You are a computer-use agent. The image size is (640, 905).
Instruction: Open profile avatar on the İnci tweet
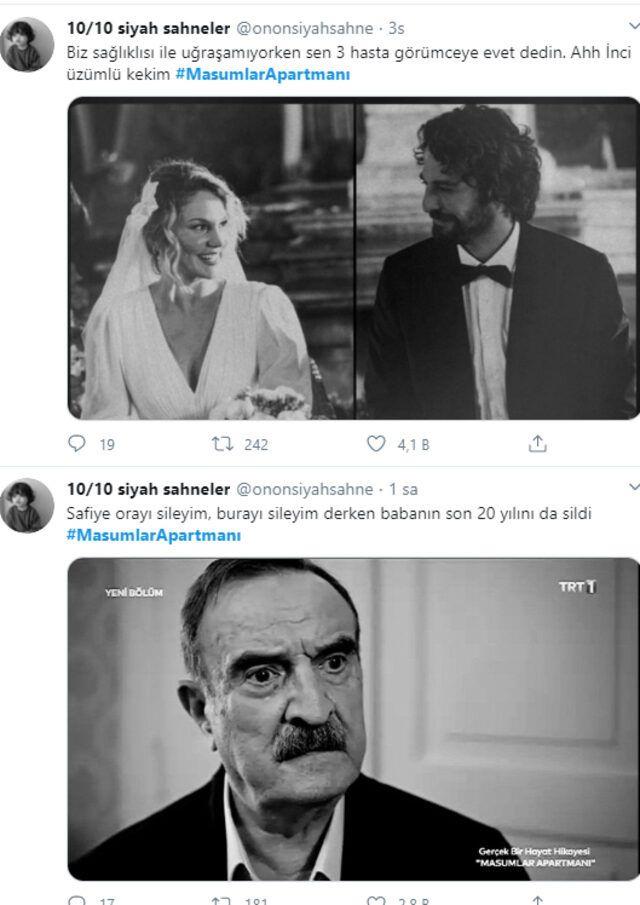tap(27, 45)
